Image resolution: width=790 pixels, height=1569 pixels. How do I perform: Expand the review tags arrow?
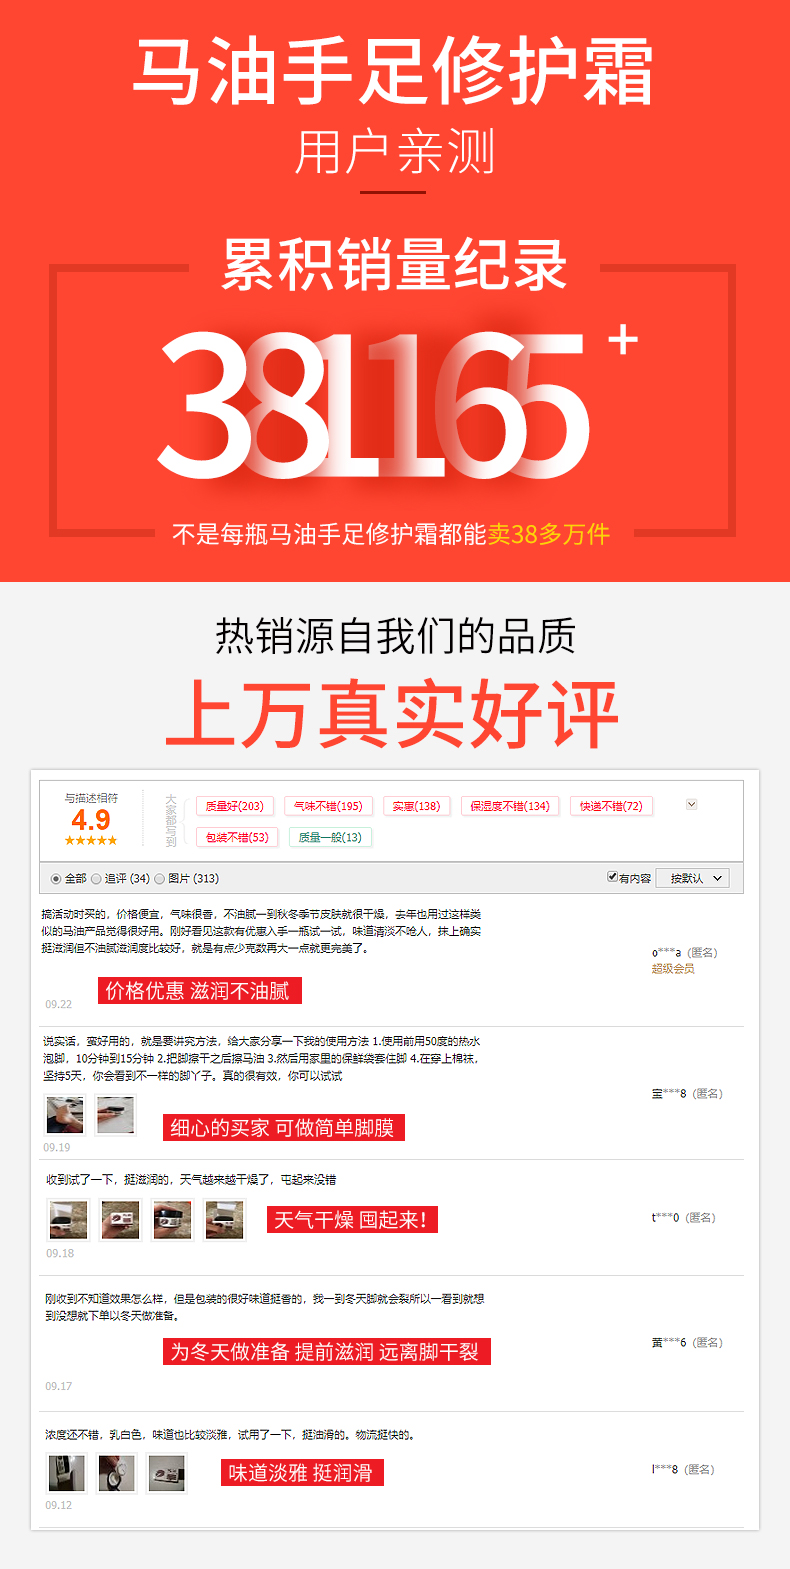(691, 805)
